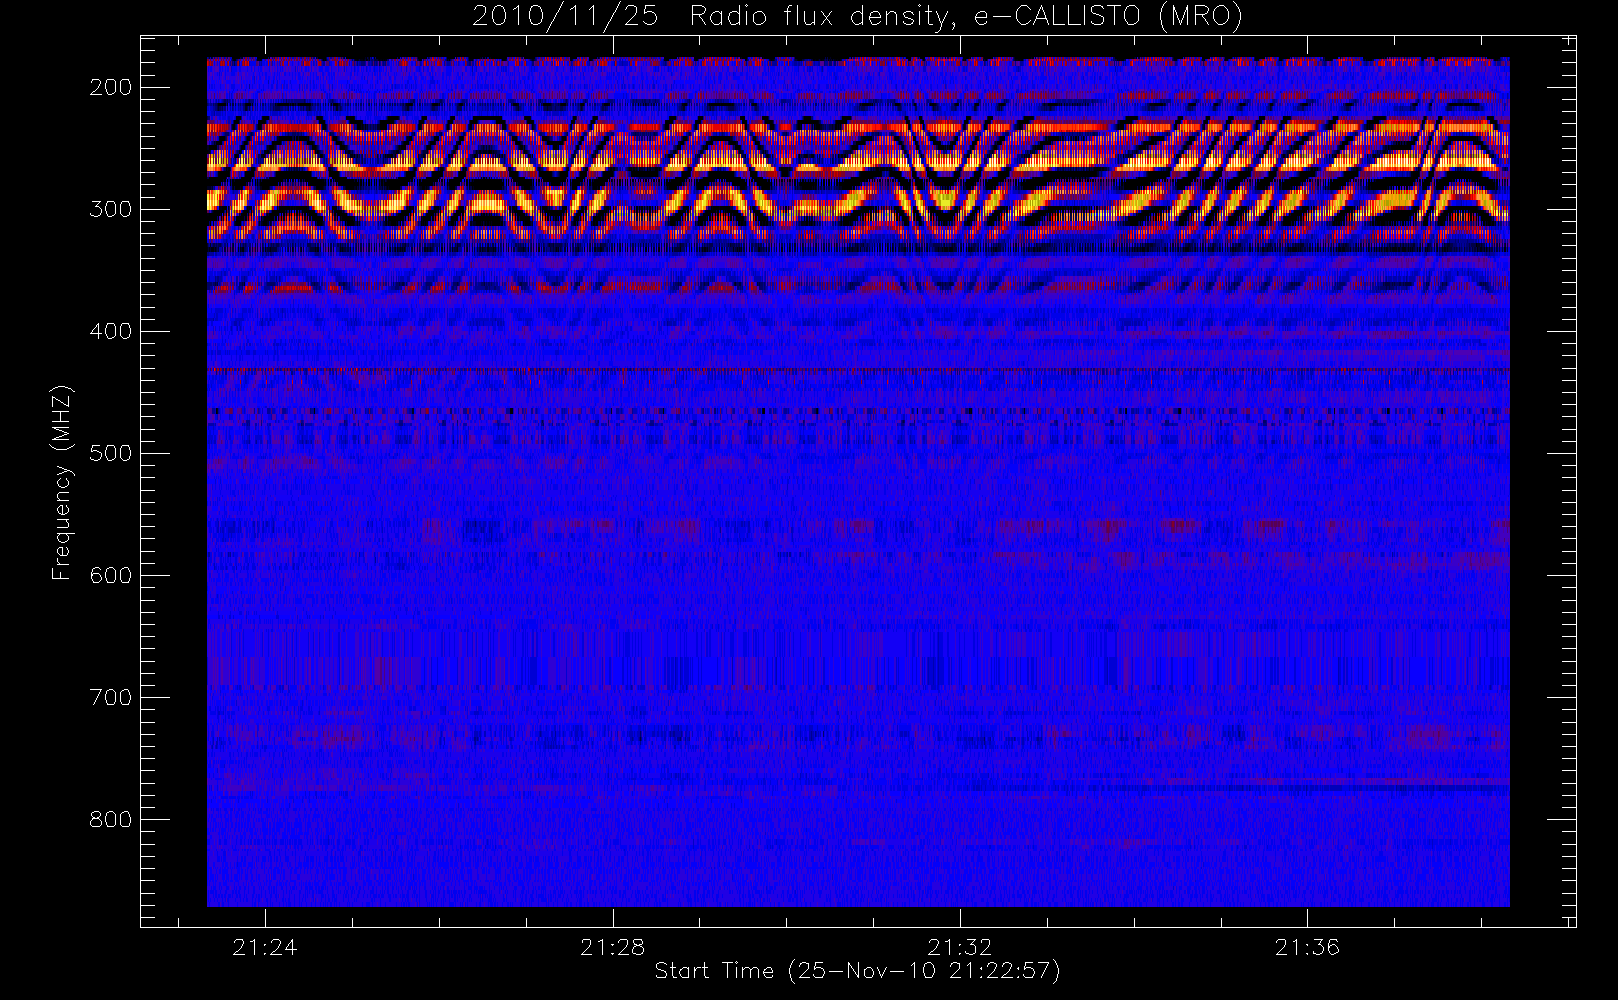This screenshot has height=1000, width=1618.
Task: Click the 700 frequency tick label
Action: click(110, 697)
